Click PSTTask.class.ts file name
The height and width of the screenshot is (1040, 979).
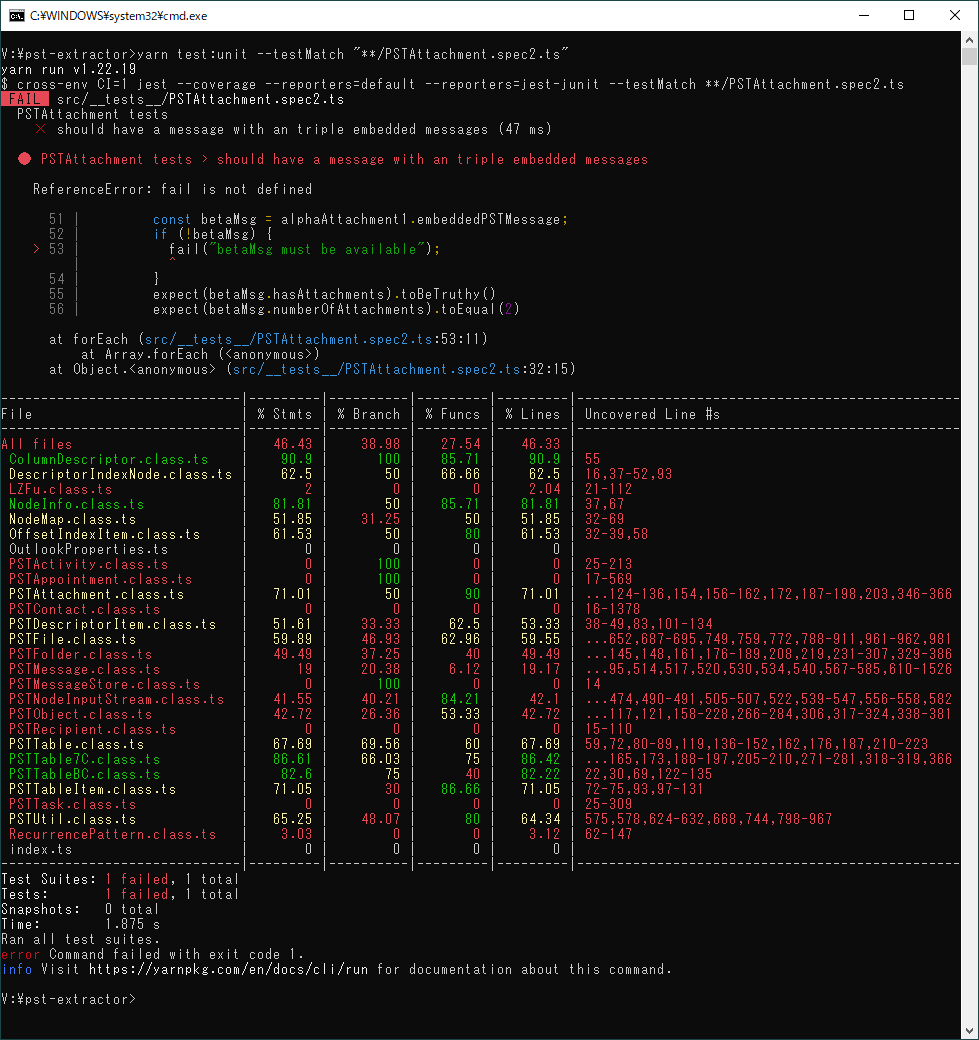click(x=72, y=805)
